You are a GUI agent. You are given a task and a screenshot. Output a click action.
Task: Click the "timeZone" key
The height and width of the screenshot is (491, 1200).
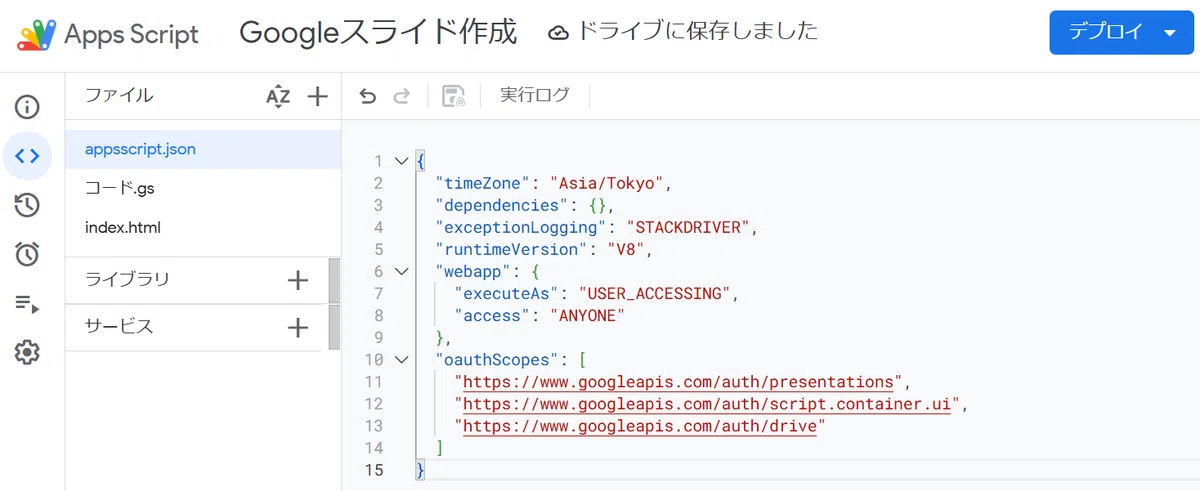(483, 183)
